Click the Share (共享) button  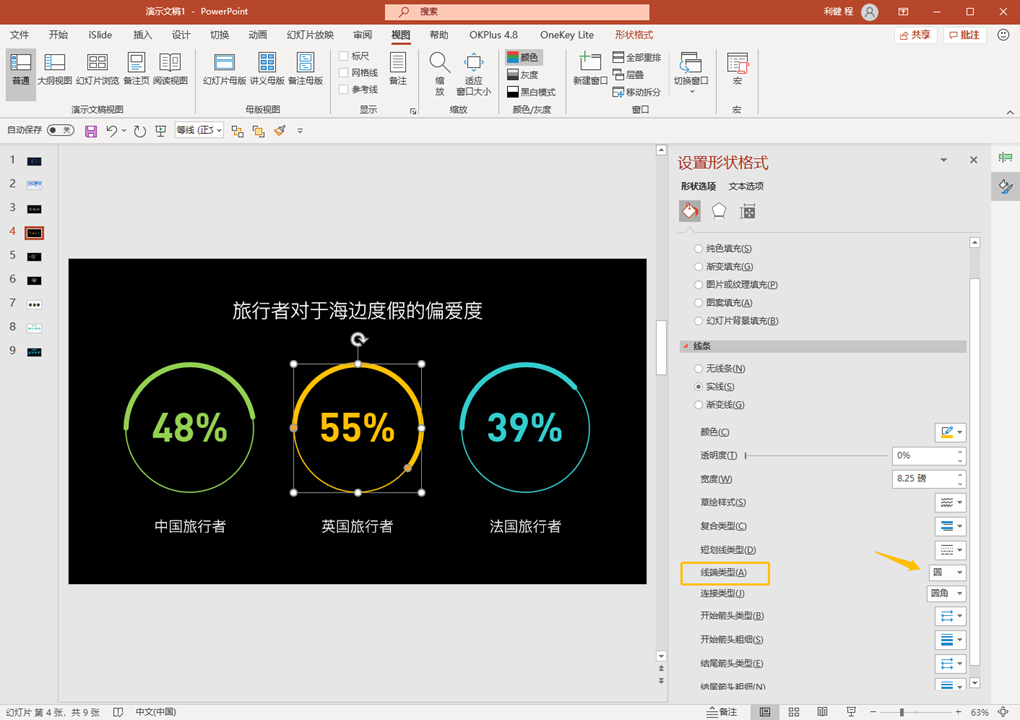point(915,35)
